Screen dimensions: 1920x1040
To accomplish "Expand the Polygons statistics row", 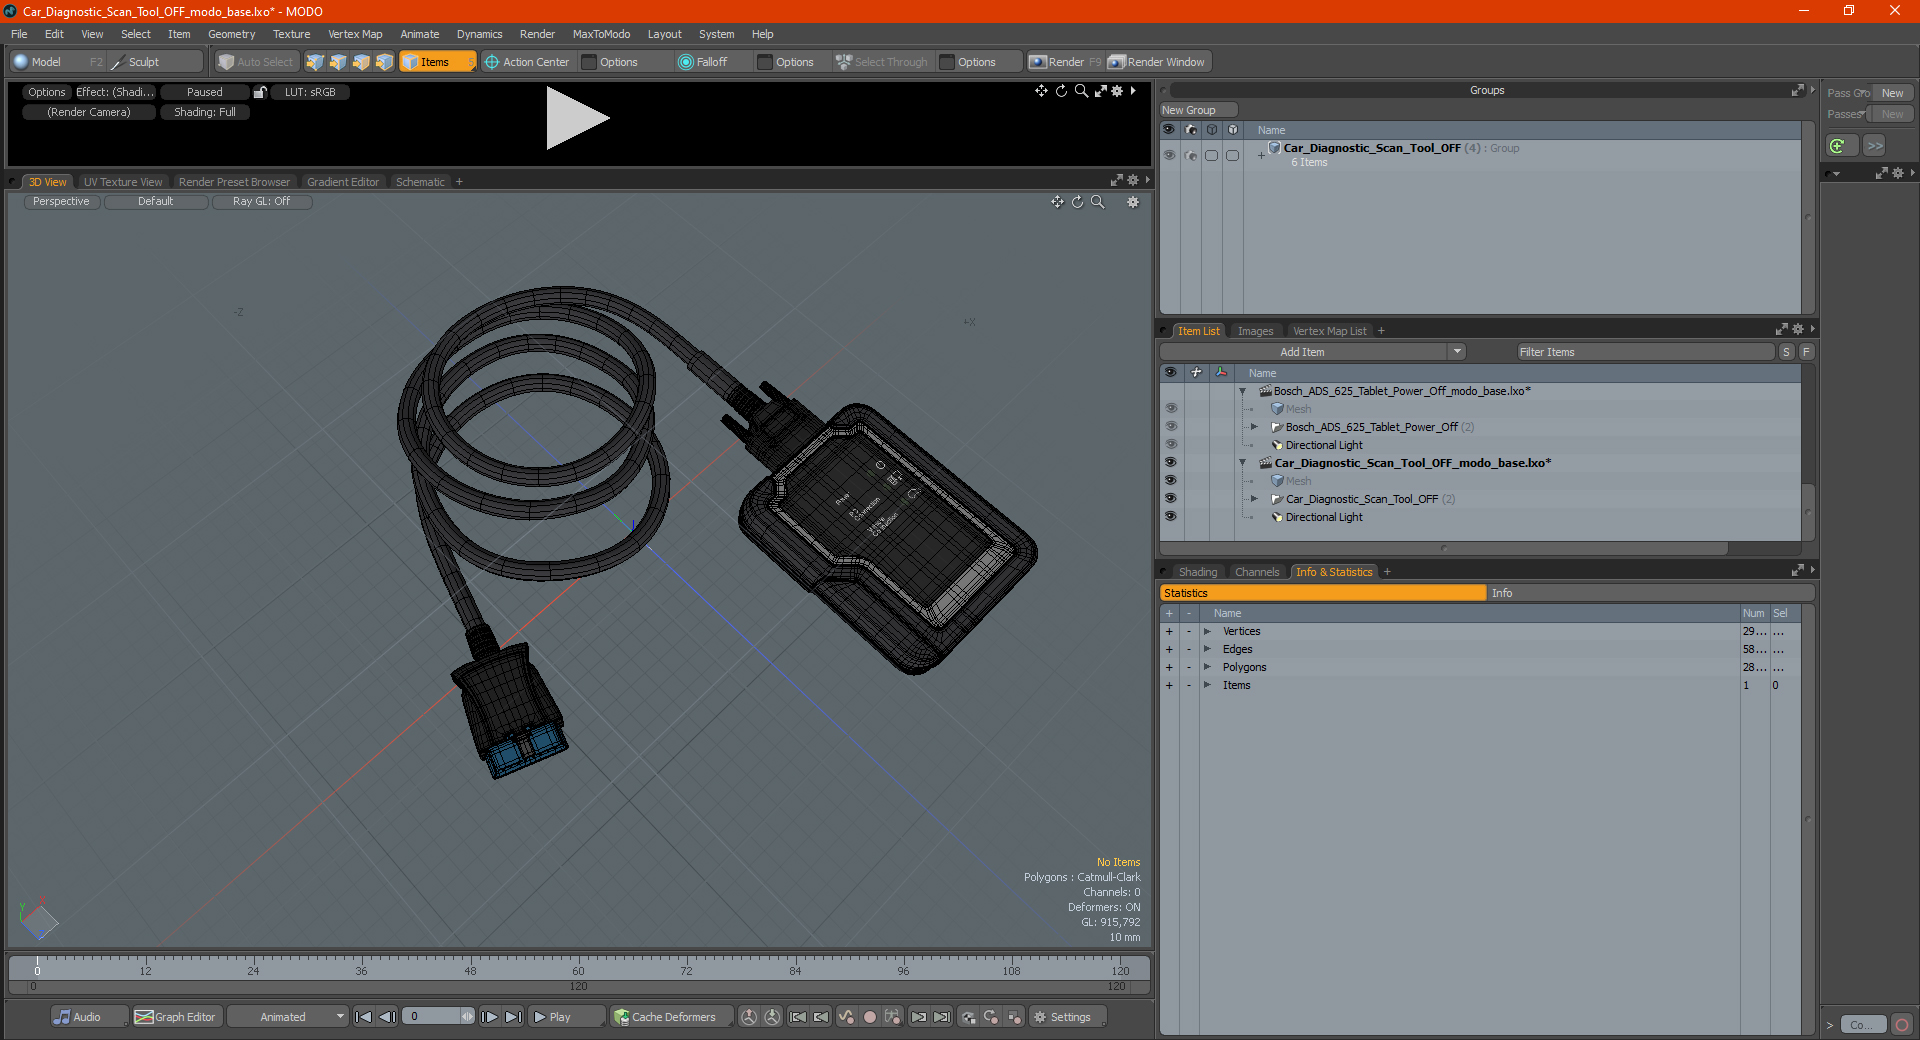I will [x=1207, y=668].
